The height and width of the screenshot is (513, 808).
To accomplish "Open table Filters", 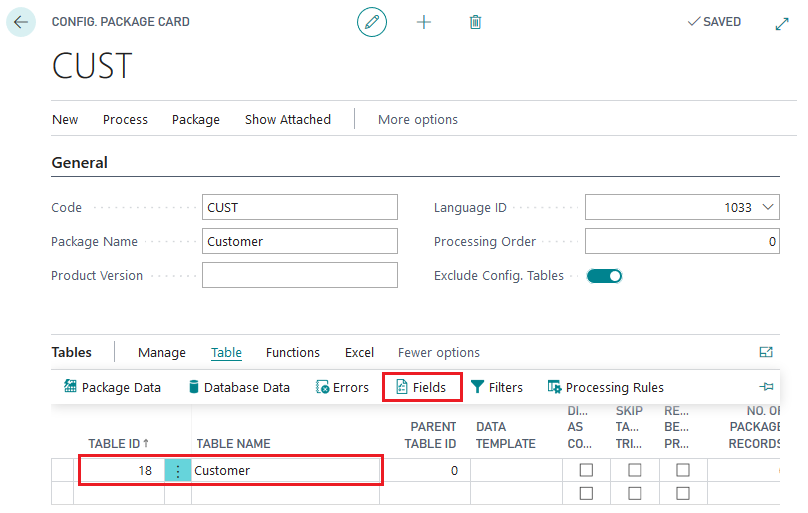I will coord(497,387).
